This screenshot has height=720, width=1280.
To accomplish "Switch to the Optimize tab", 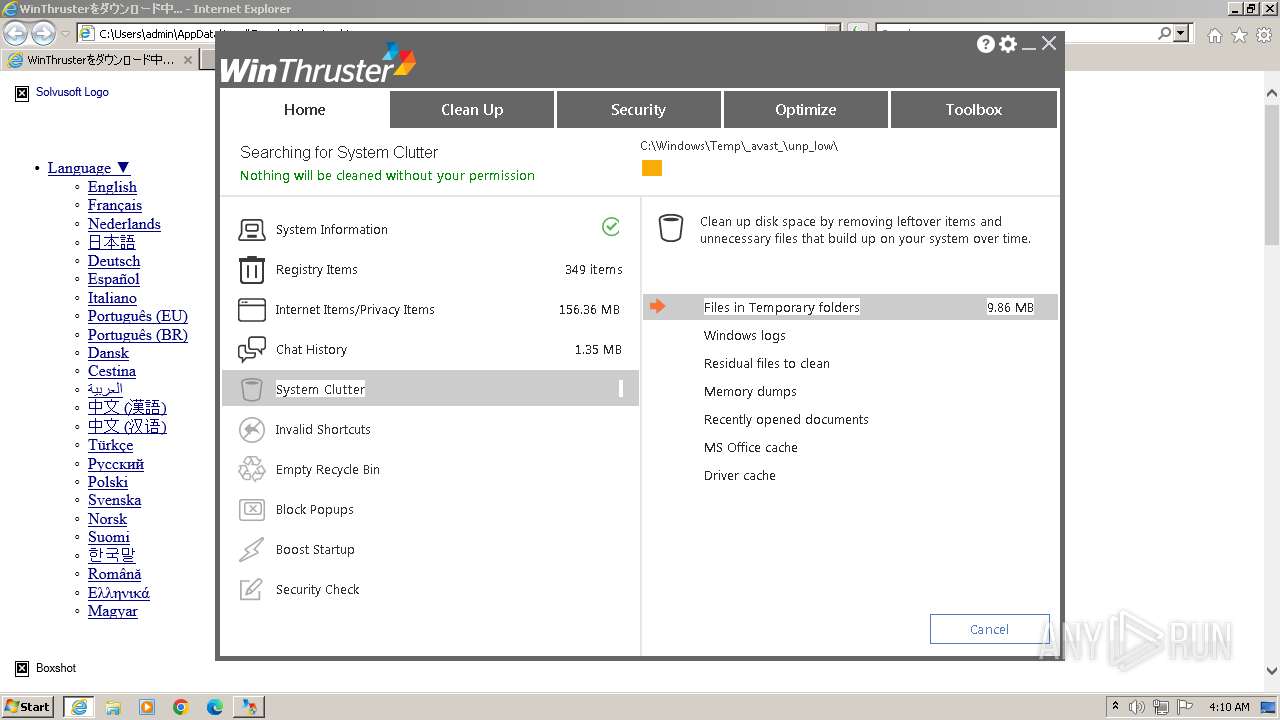I will pos(805,109).
